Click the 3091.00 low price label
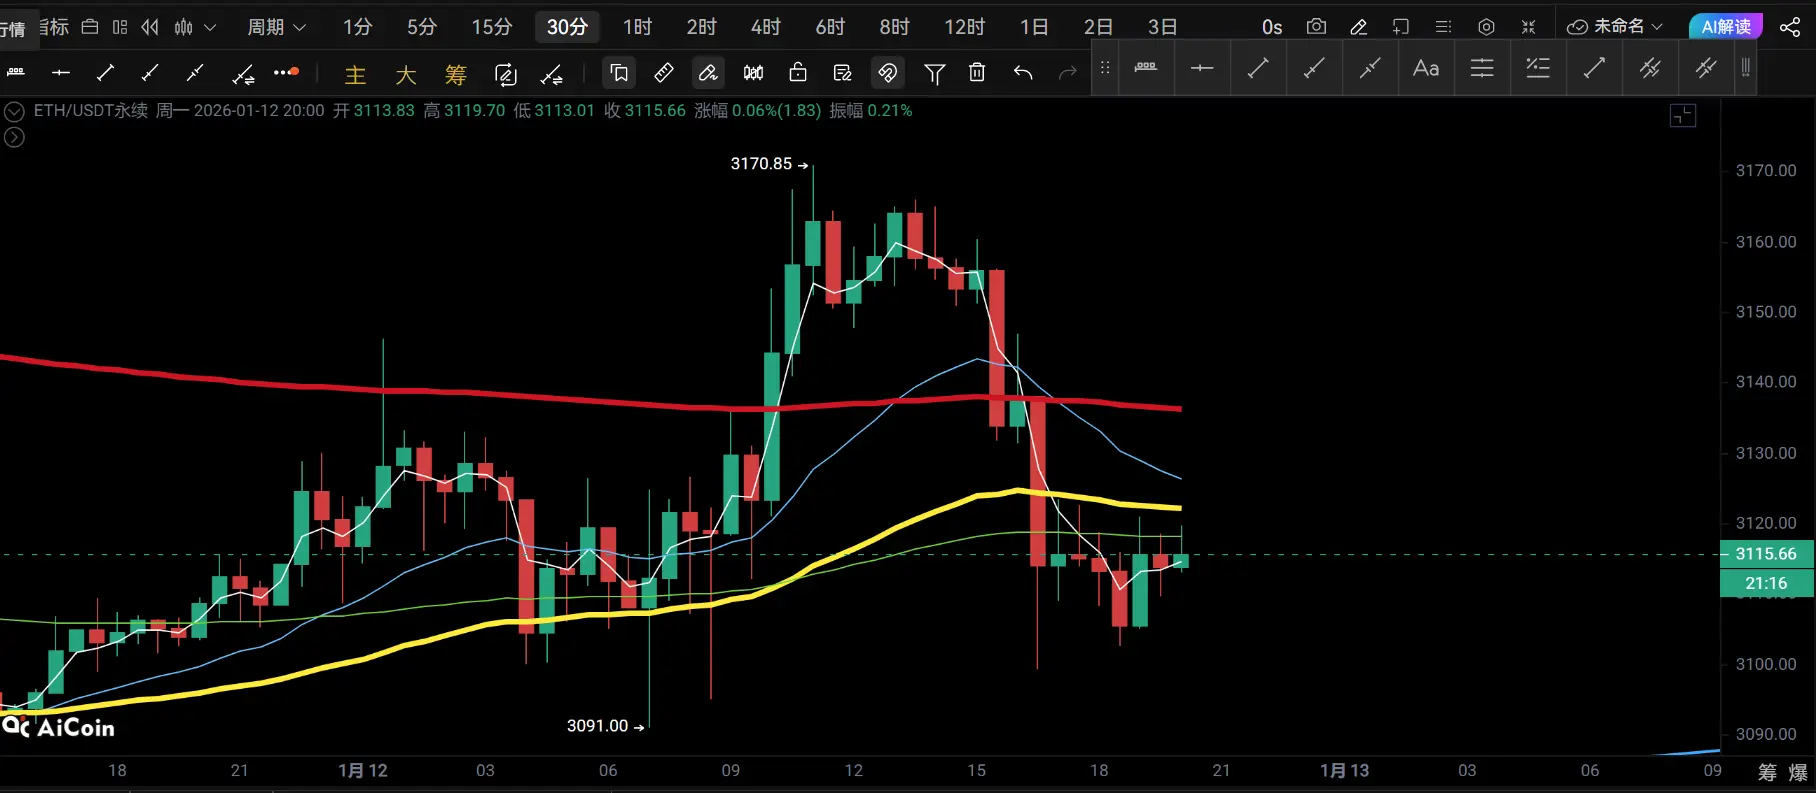This screenshot has width=1816, height=793. [x=597, y=726]
